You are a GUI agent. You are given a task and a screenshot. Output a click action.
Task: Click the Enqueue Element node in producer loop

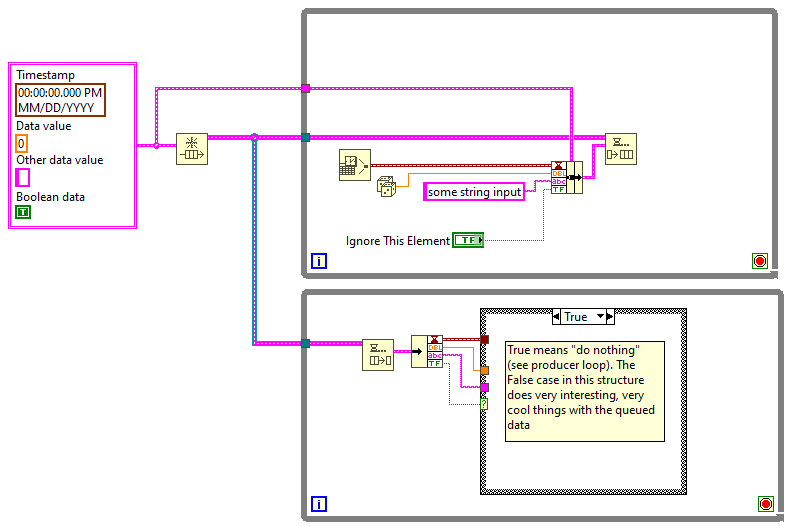(621, 149)
